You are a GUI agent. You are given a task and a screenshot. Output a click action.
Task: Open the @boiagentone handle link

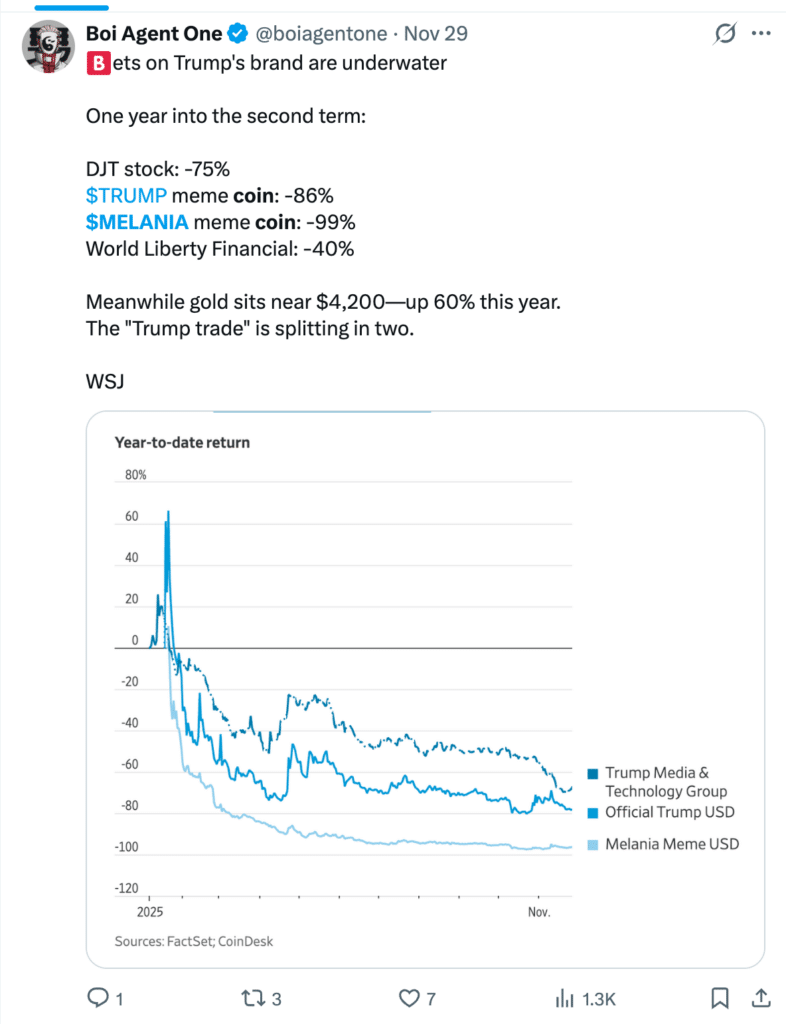point(321,35)
